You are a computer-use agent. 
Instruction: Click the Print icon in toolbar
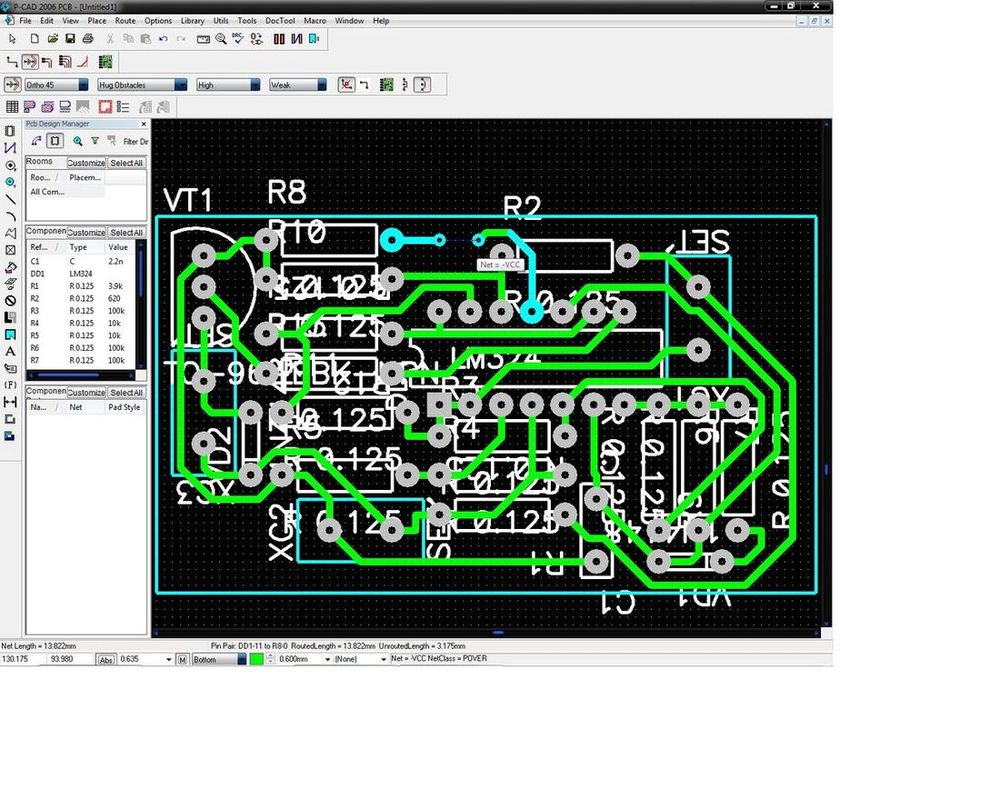click(x=88, y=38)
